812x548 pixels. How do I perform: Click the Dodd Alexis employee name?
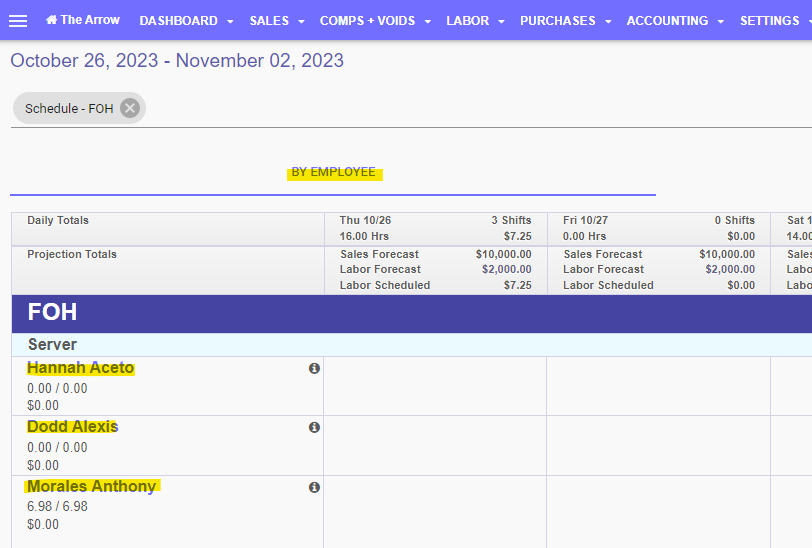[x=72, y=427]
